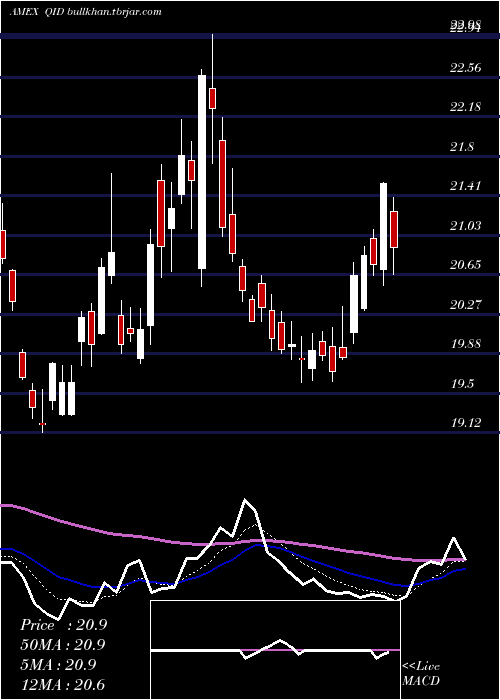500x700 pixels.
Task: Click the last red candlestick on the right
Action: point(394,229)
